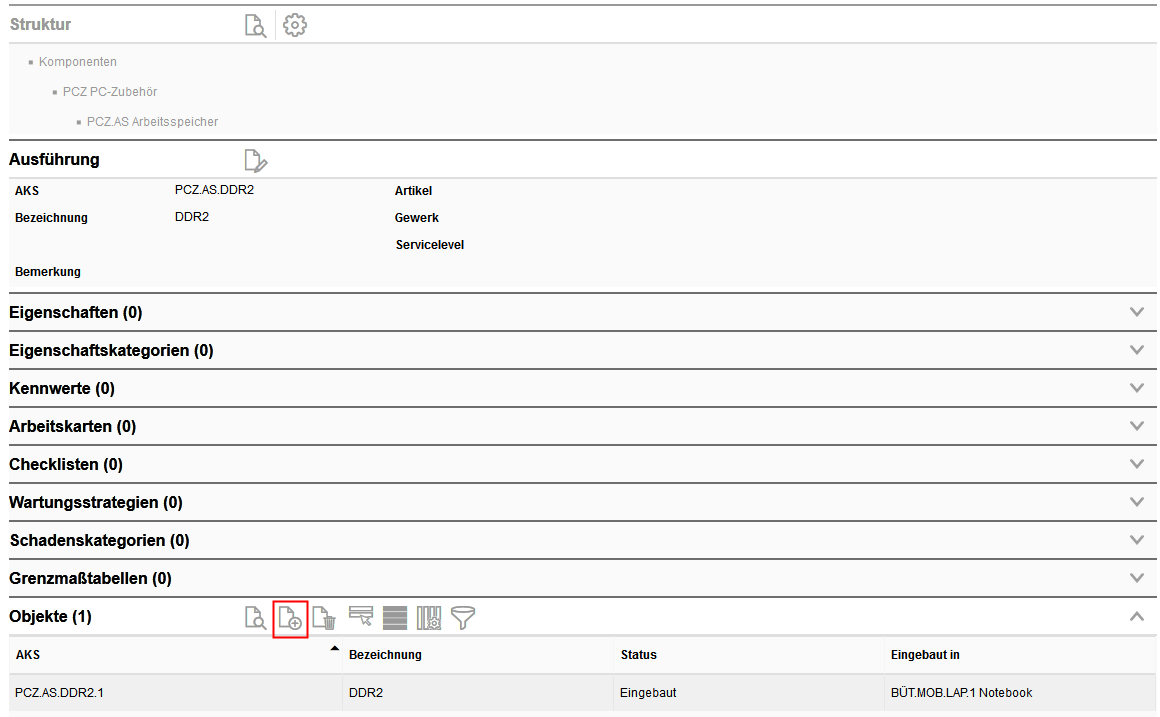Click the edit icon next to Ausführung
The image size is (1160, 717).
pos(256,160)
